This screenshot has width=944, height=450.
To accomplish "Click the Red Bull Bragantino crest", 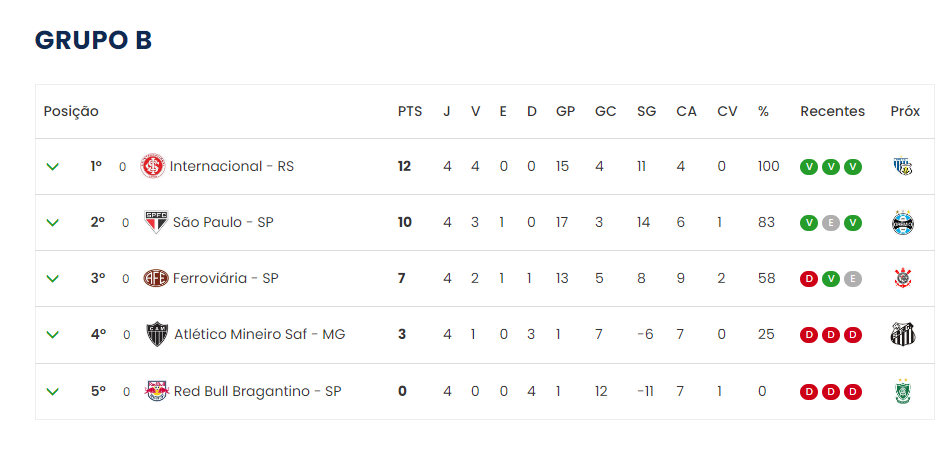I will click(x=157, y=391).
